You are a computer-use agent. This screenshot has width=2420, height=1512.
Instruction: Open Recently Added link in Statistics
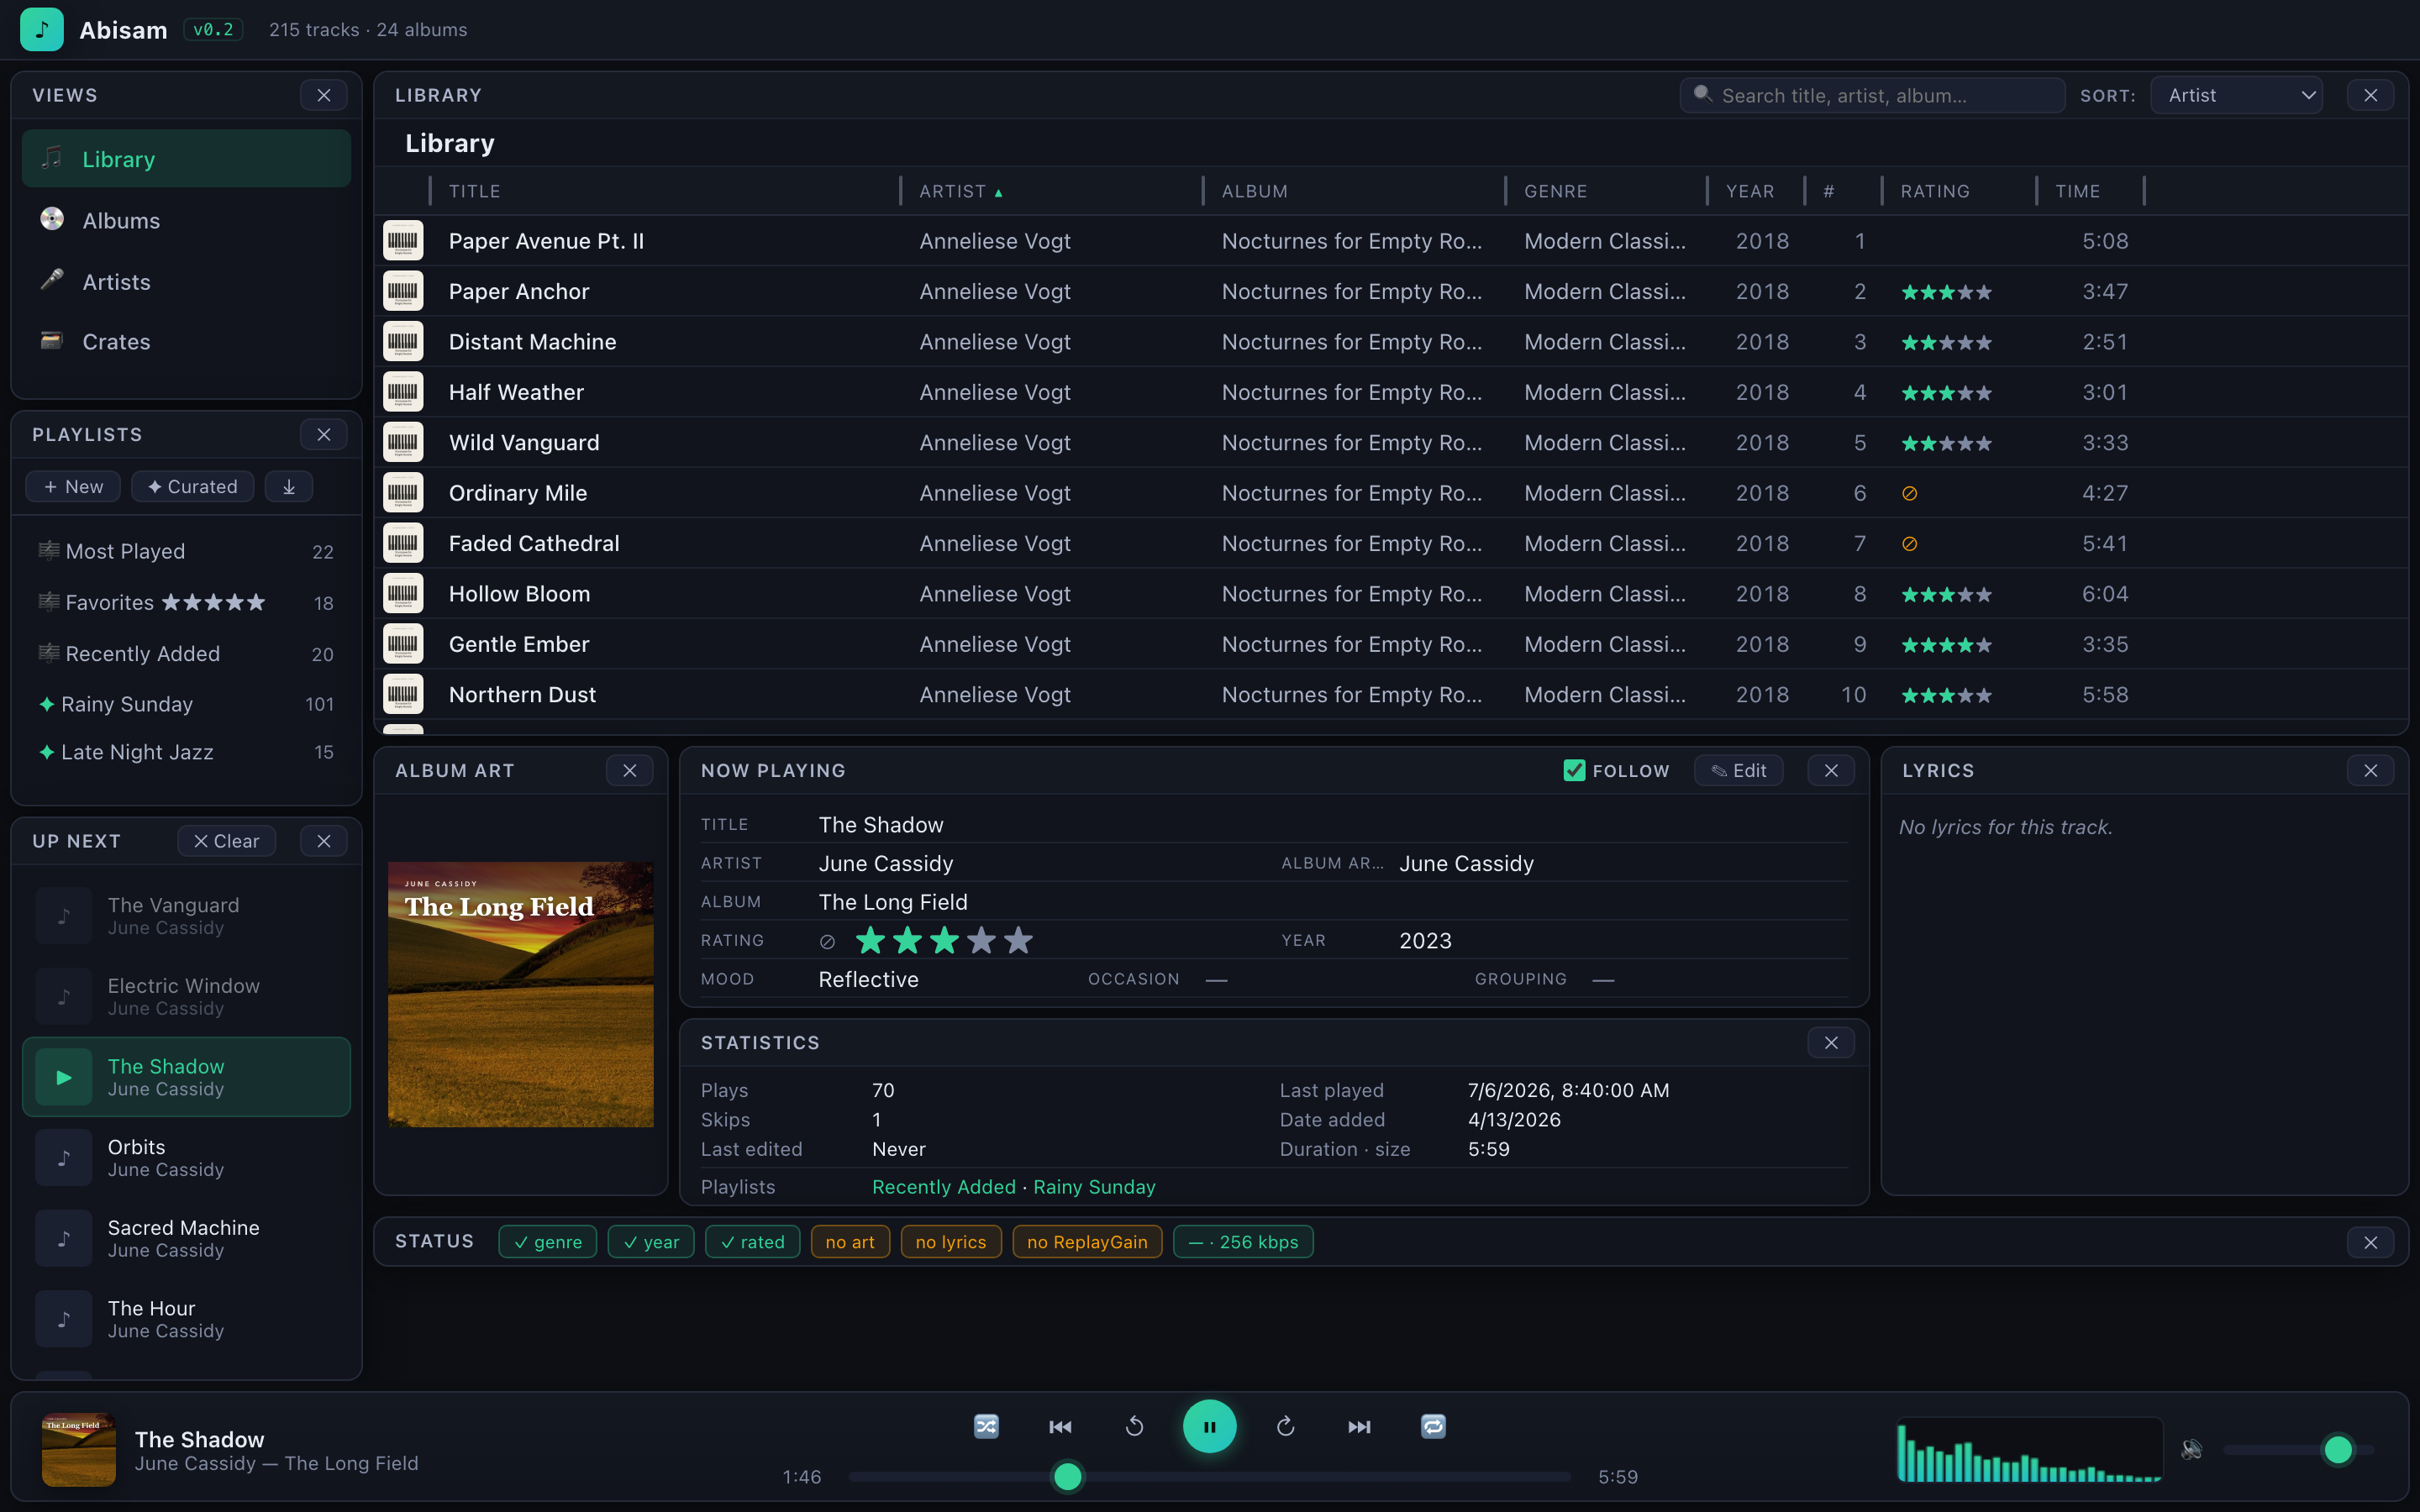[943, 1186]
